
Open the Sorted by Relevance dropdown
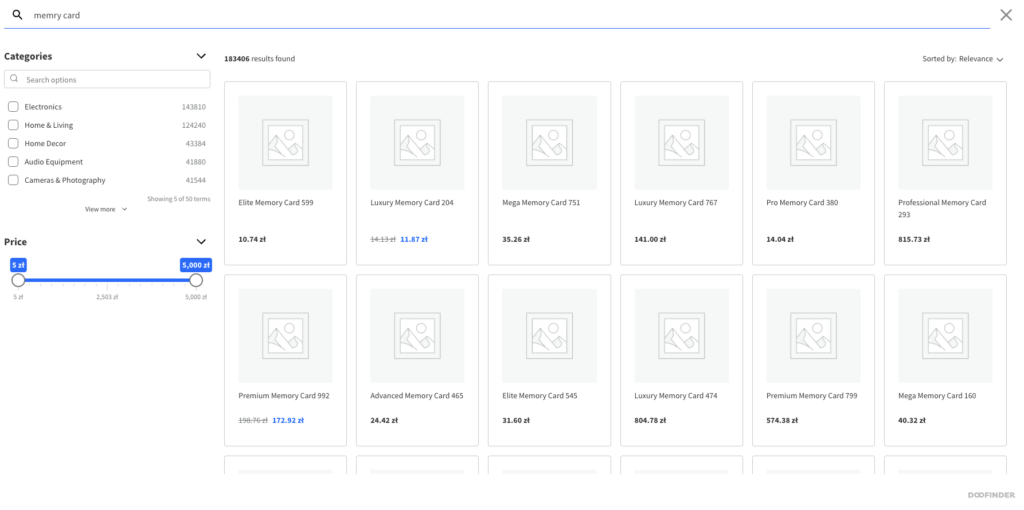tap(963, 59)
